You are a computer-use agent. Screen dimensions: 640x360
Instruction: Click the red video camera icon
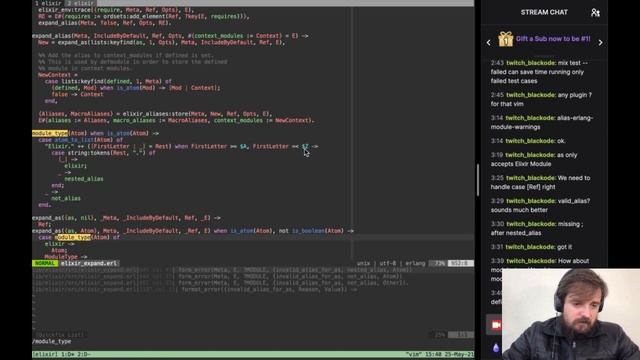click(x=496, y=325)
